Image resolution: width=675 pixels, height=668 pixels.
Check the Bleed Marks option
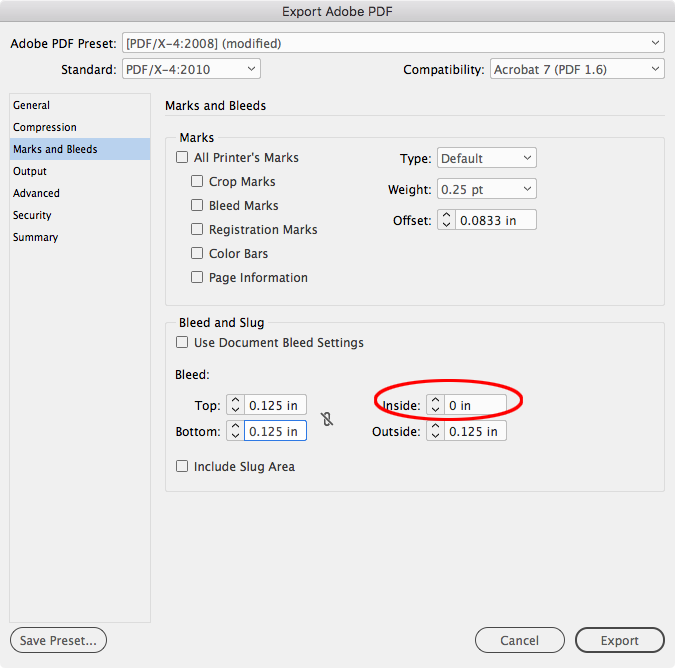[x=197, y=205]
